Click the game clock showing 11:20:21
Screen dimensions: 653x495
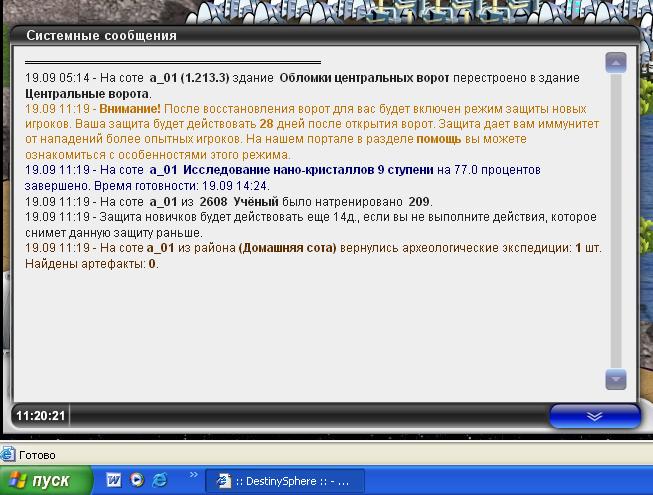point(40,415)
